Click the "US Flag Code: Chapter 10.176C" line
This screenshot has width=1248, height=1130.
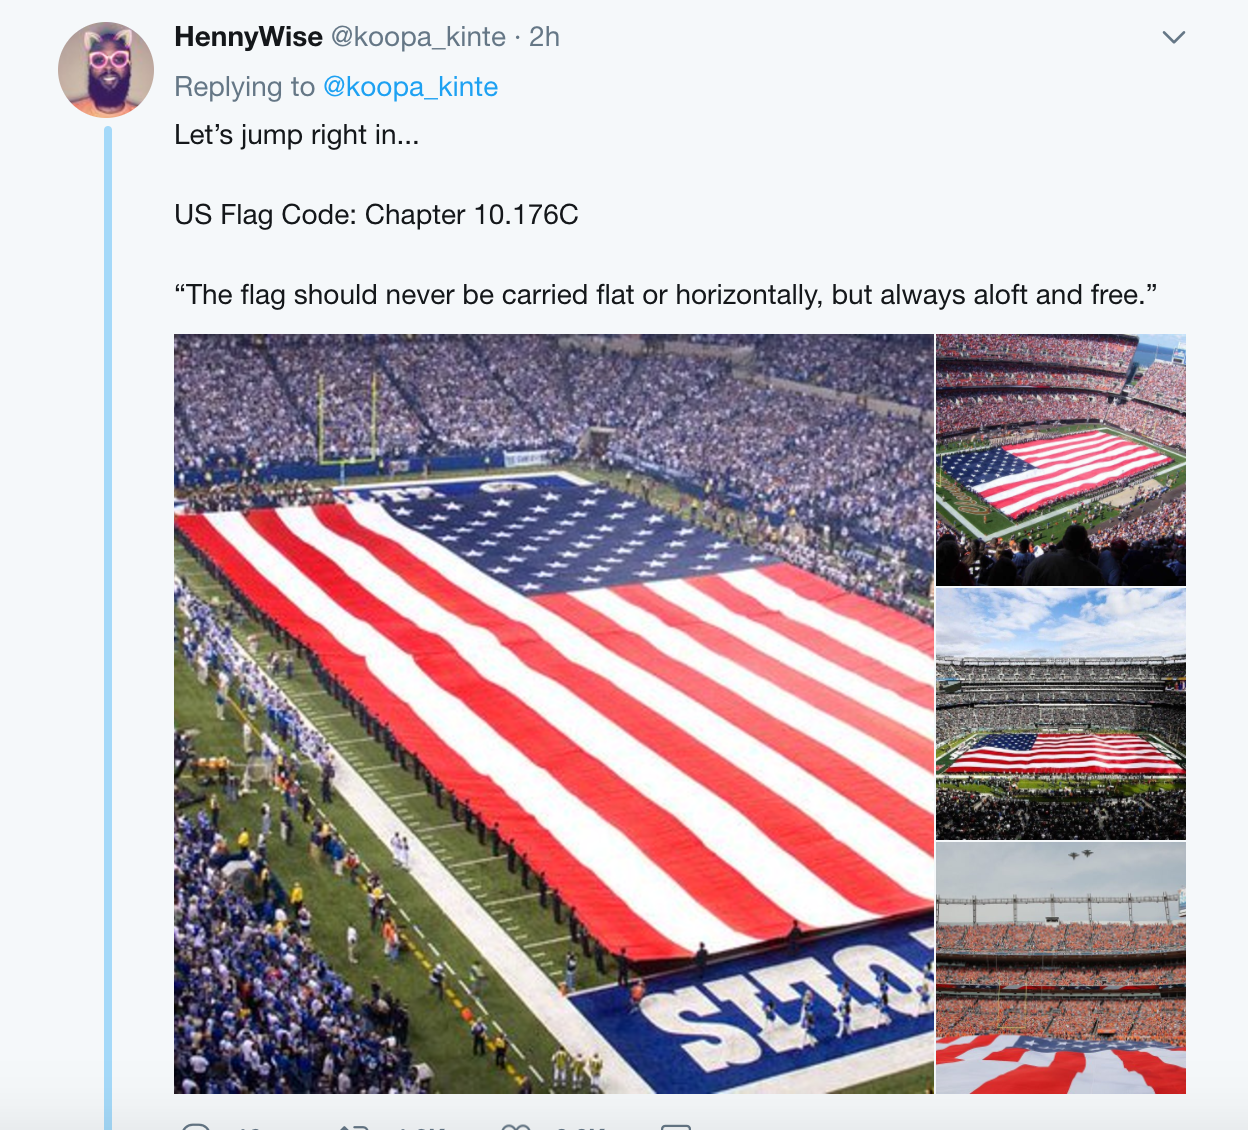(x=376, y=214)
